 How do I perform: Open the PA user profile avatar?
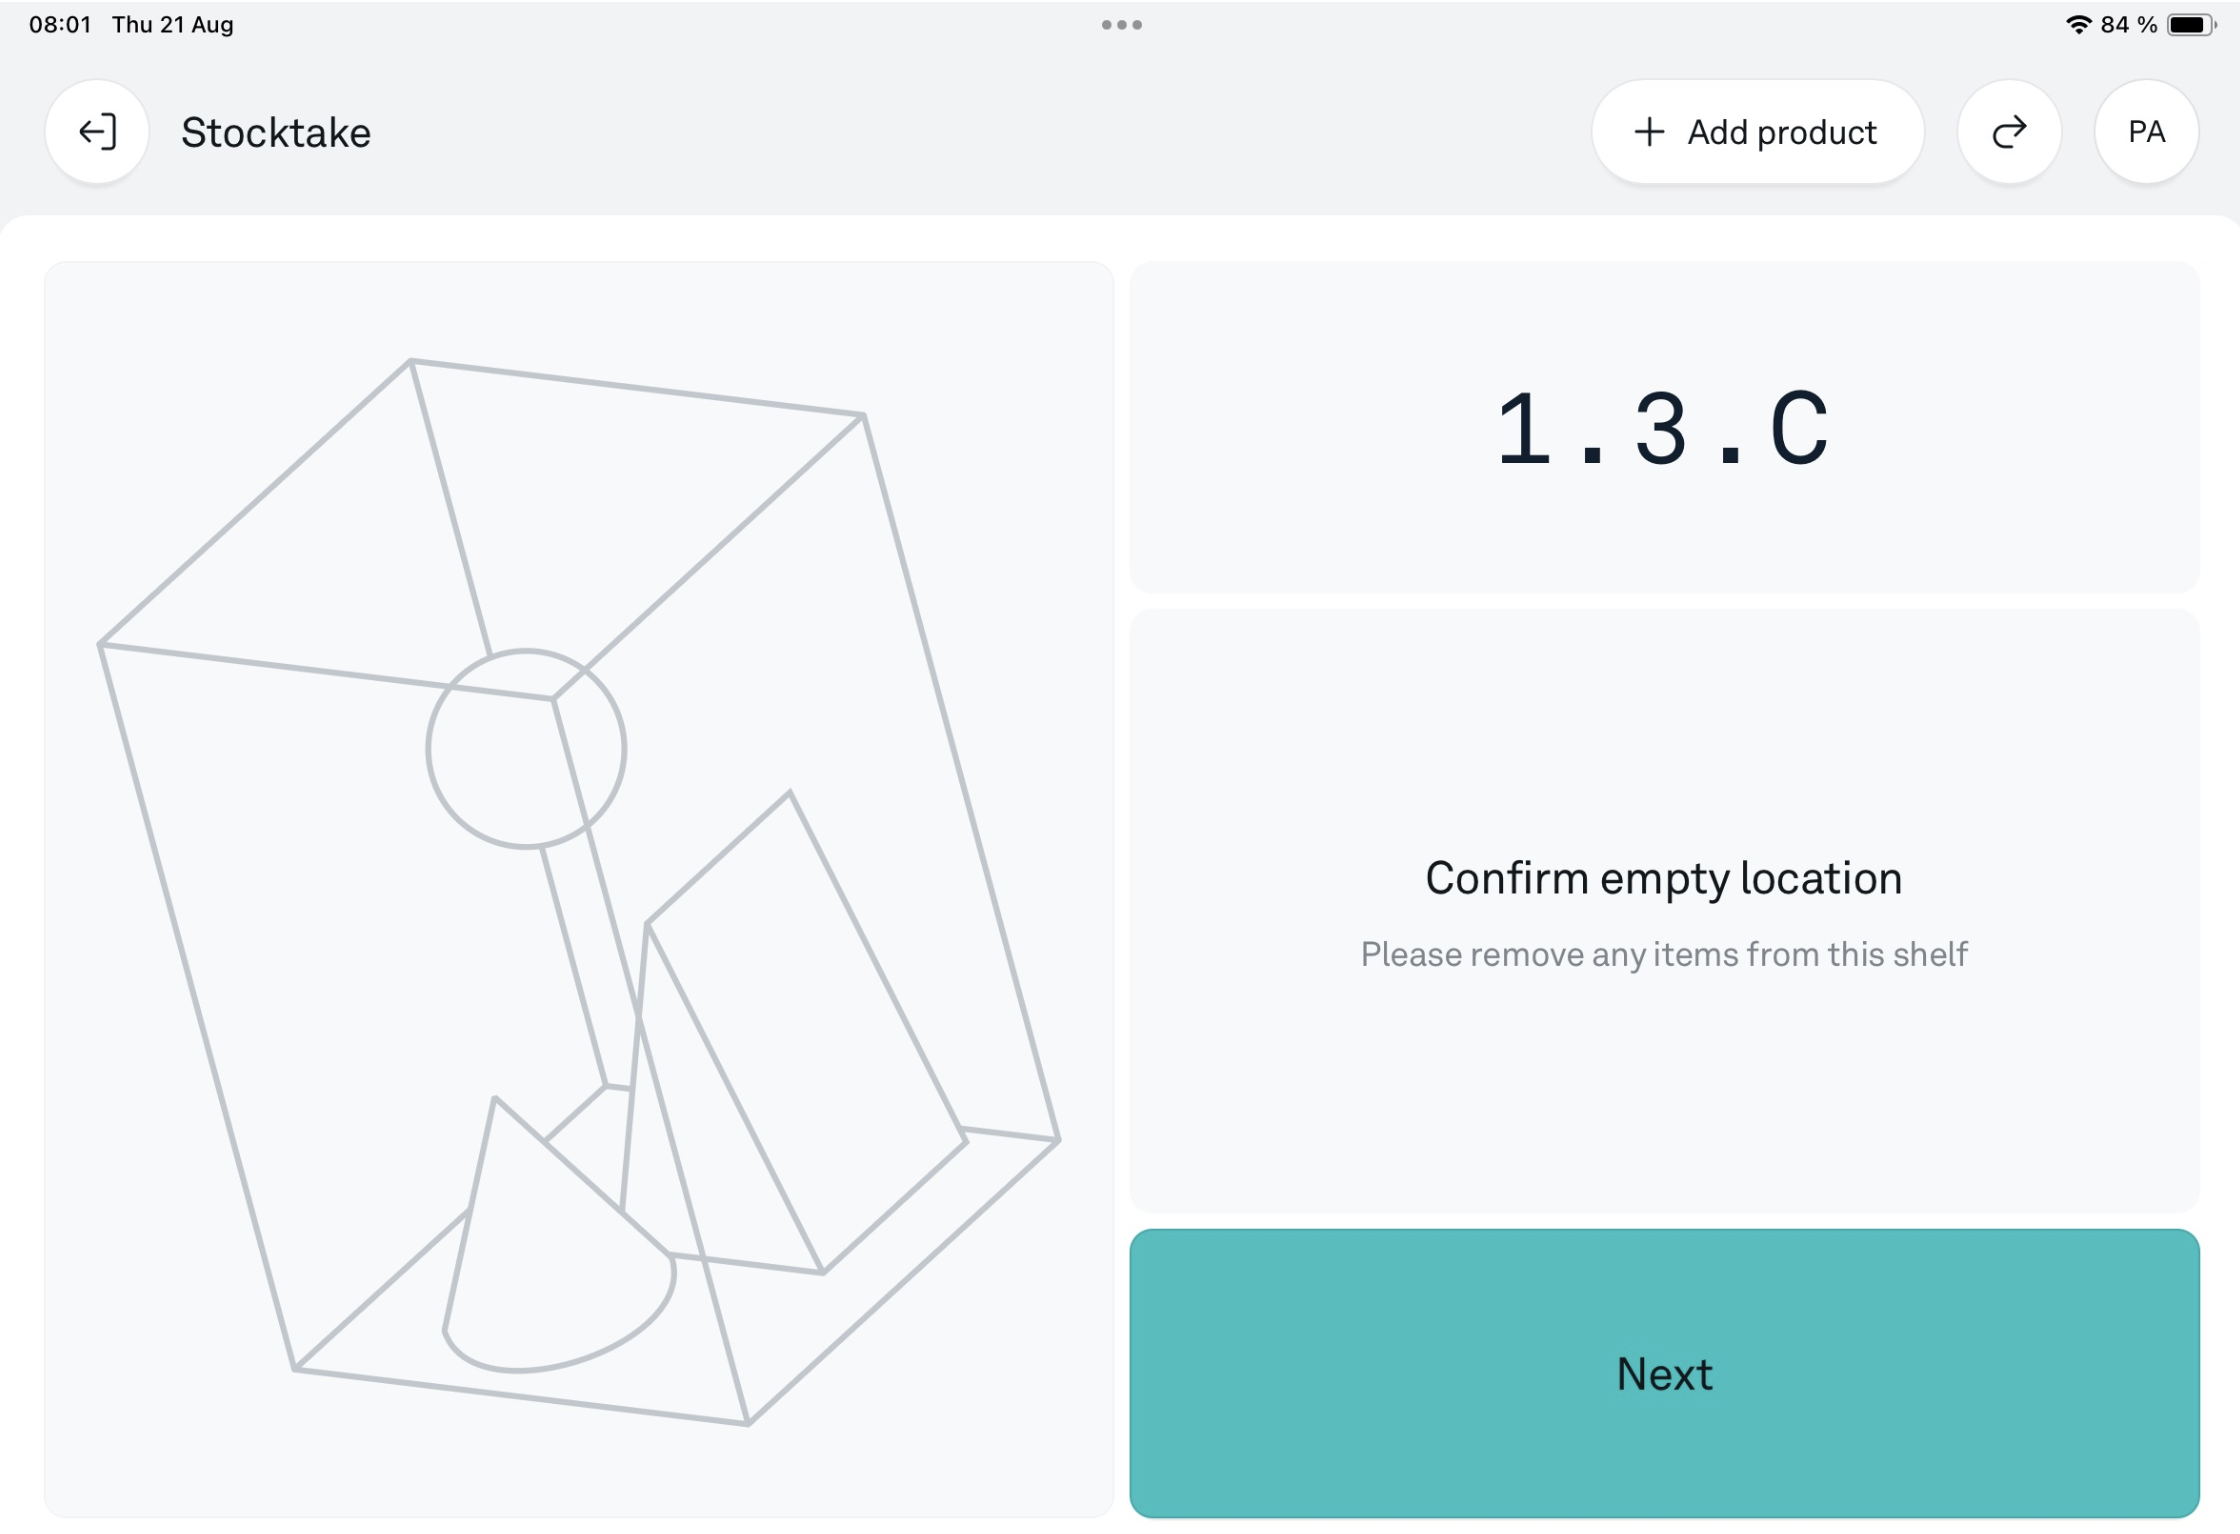(2146, 132)
